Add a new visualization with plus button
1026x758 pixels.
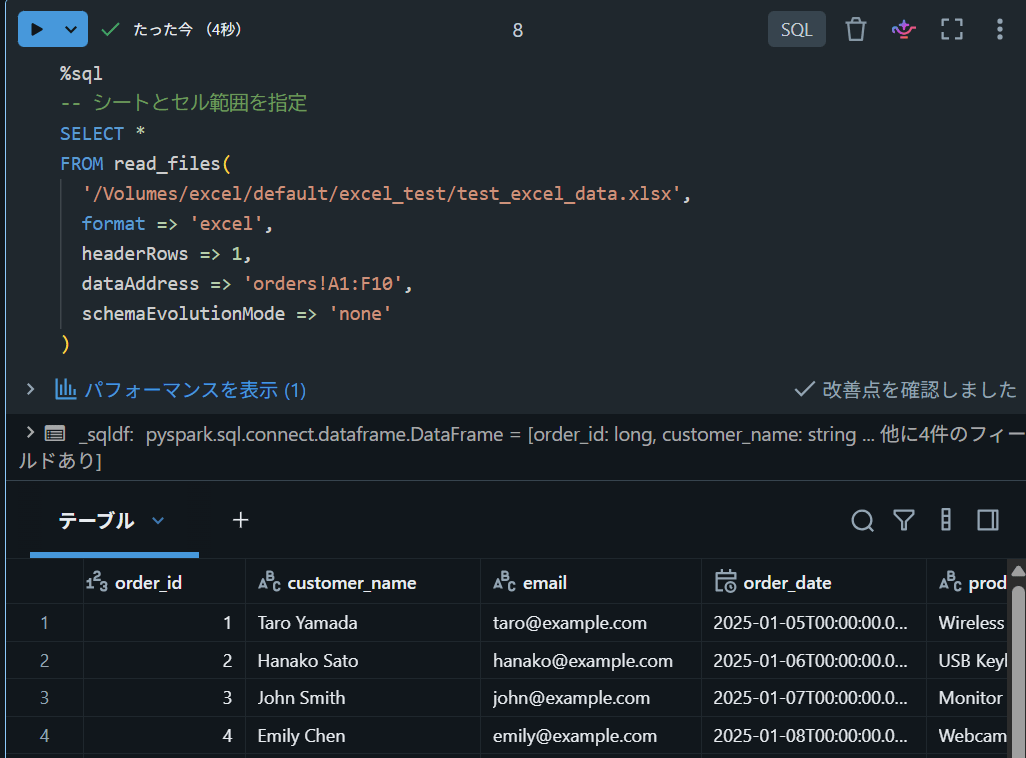240,520
